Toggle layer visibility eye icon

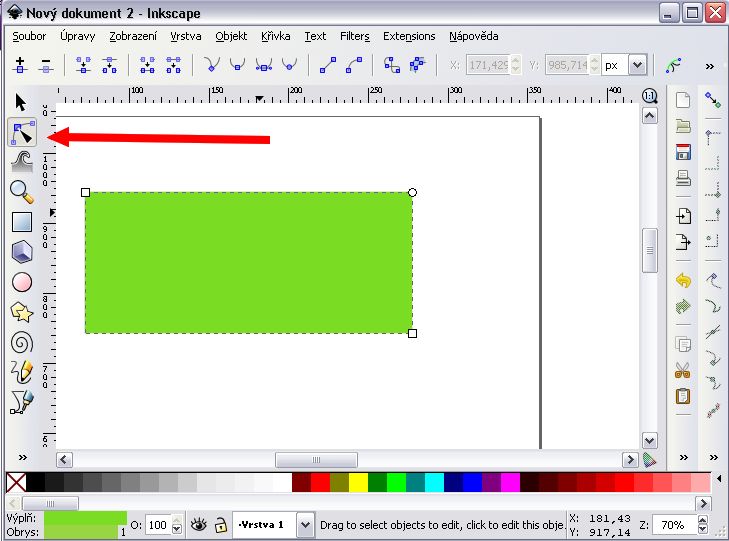(x=199, y=525)
